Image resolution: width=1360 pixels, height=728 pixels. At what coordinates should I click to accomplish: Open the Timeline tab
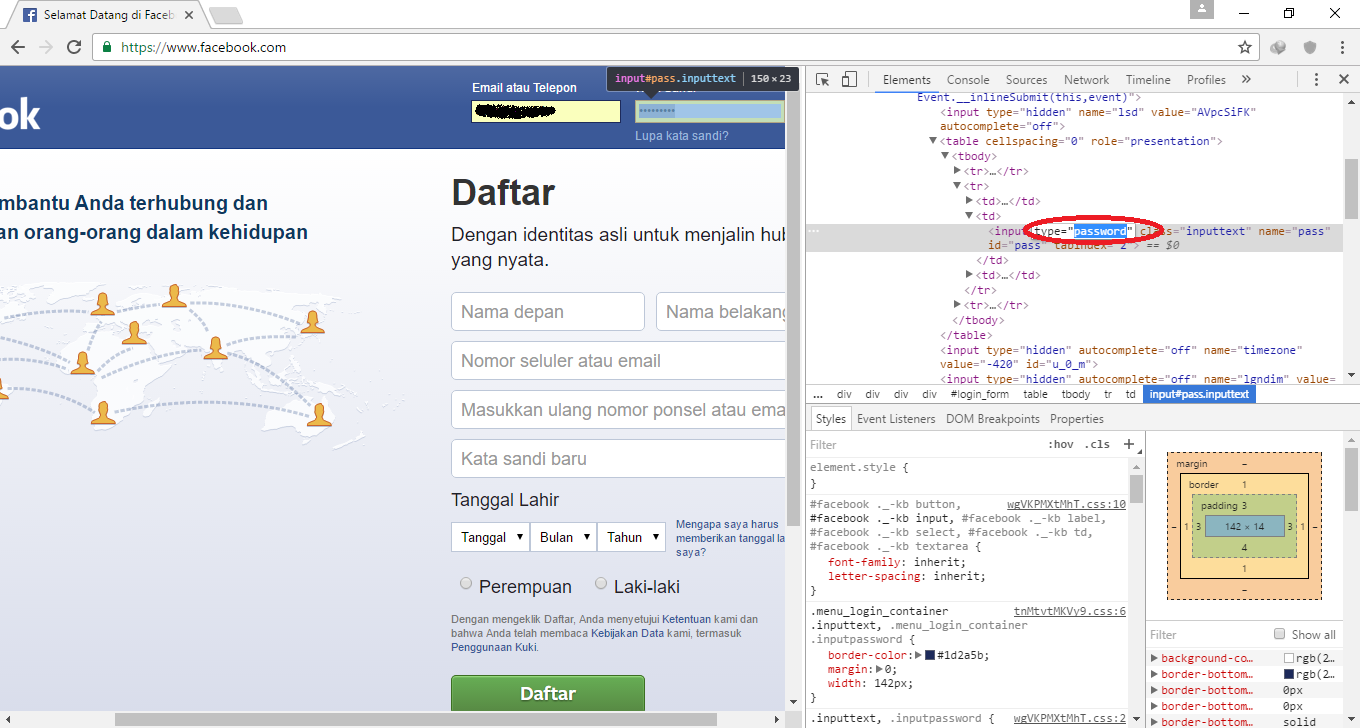(x=1148, y=80)
